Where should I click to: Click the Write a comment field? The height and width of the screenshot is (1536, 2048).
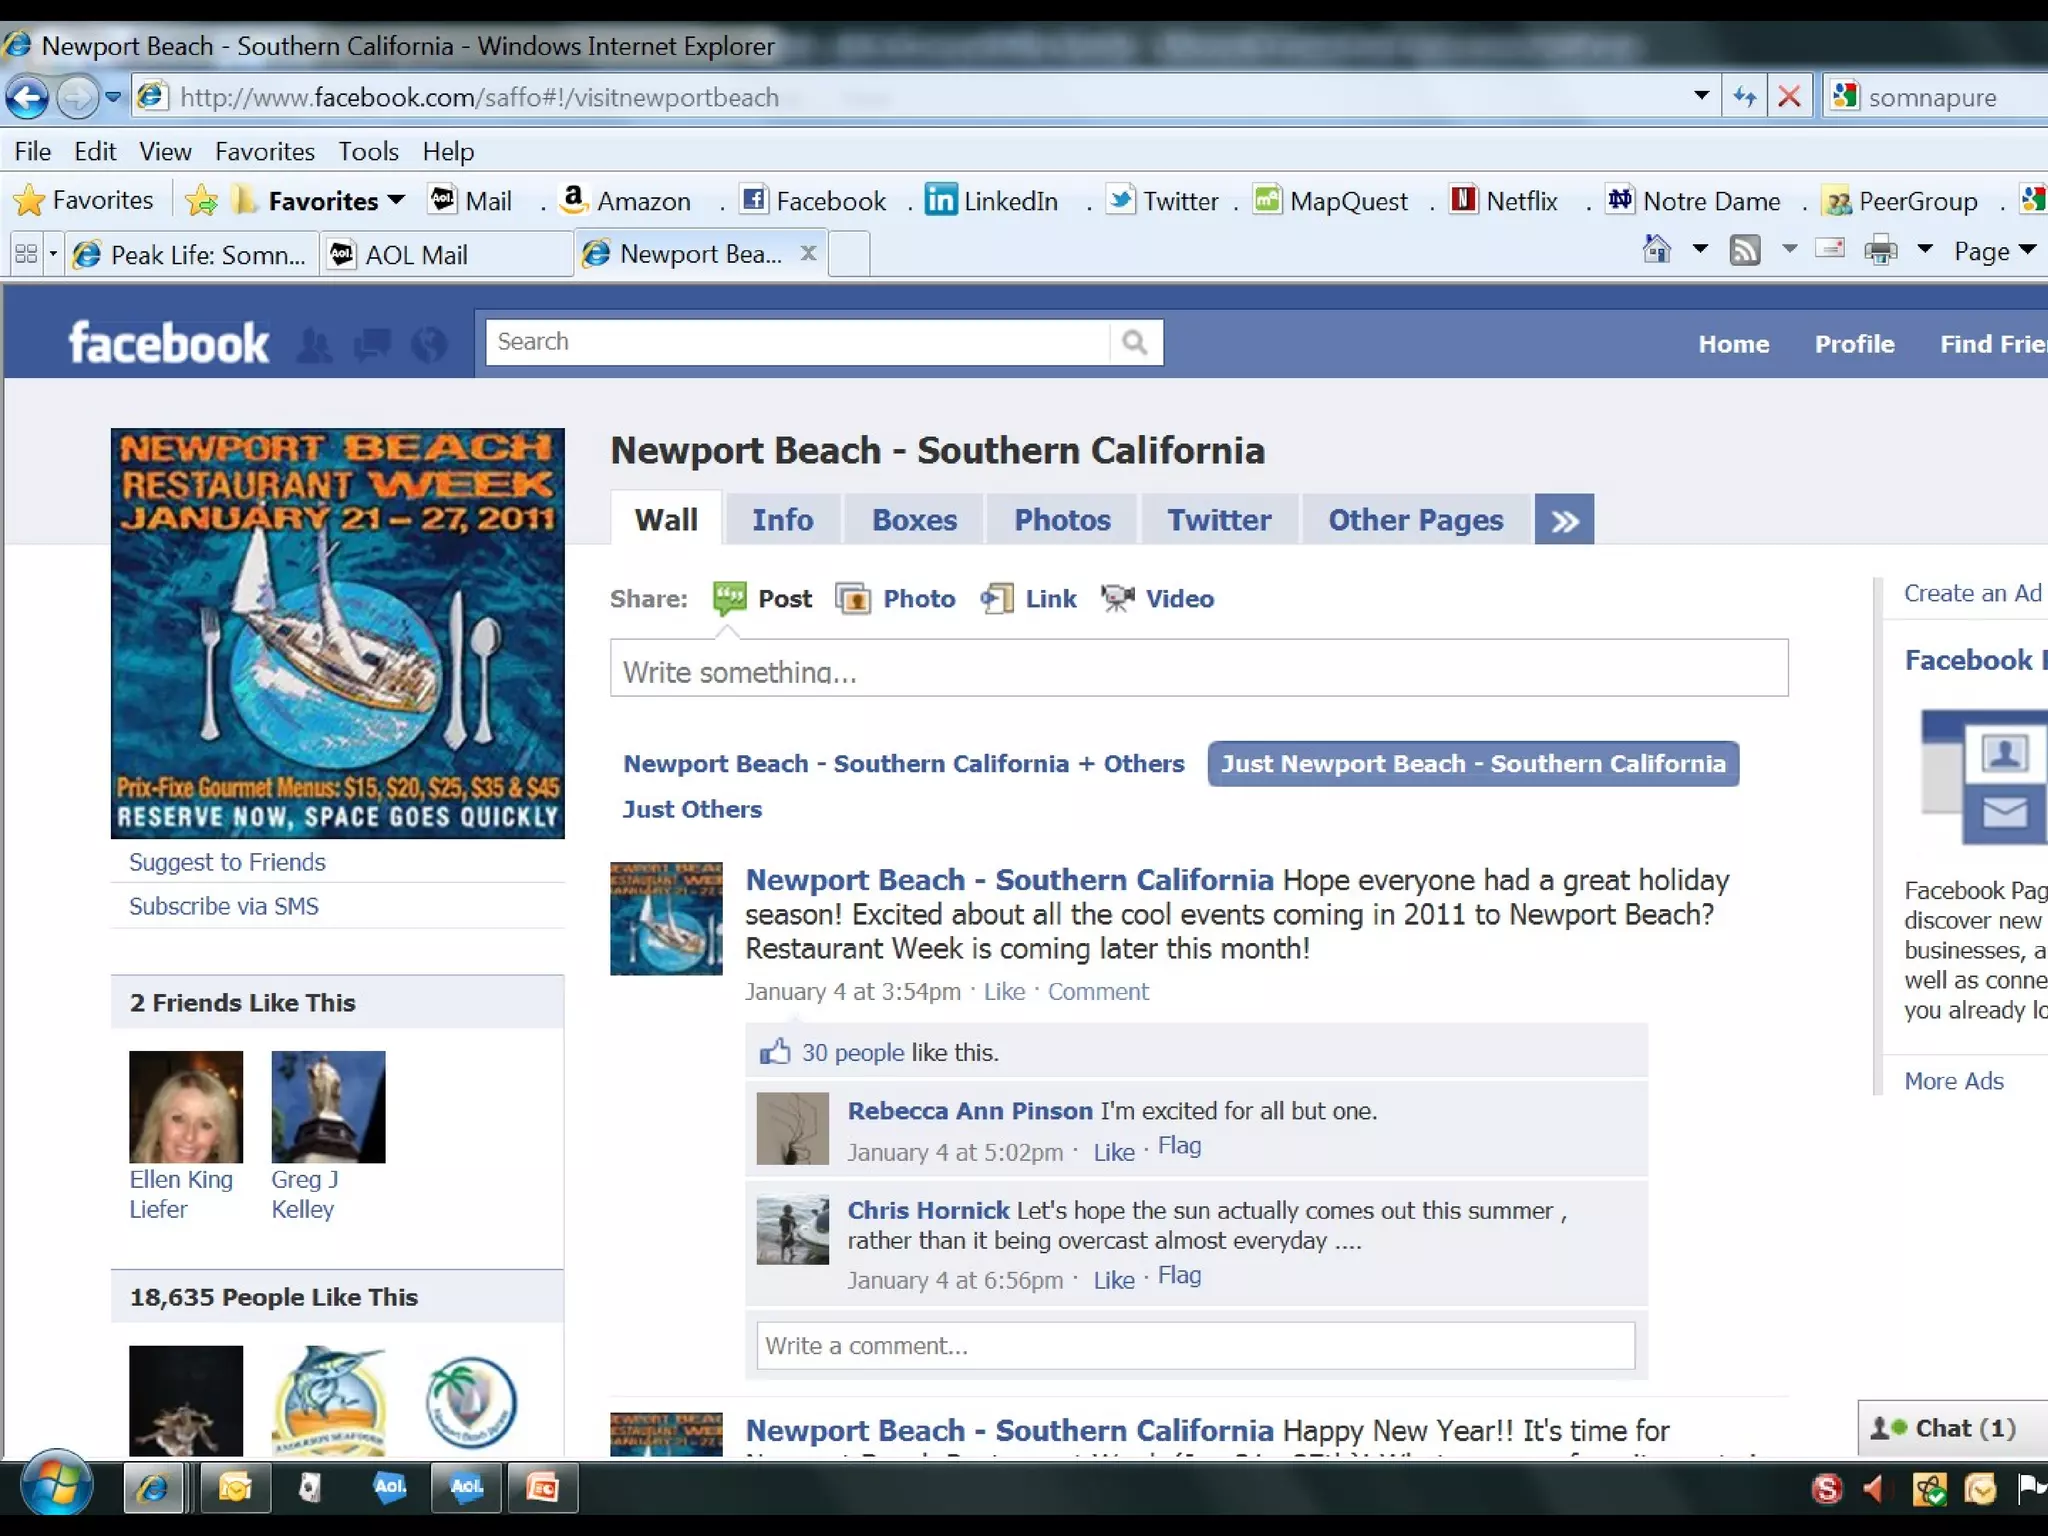coord(1195,1346)
